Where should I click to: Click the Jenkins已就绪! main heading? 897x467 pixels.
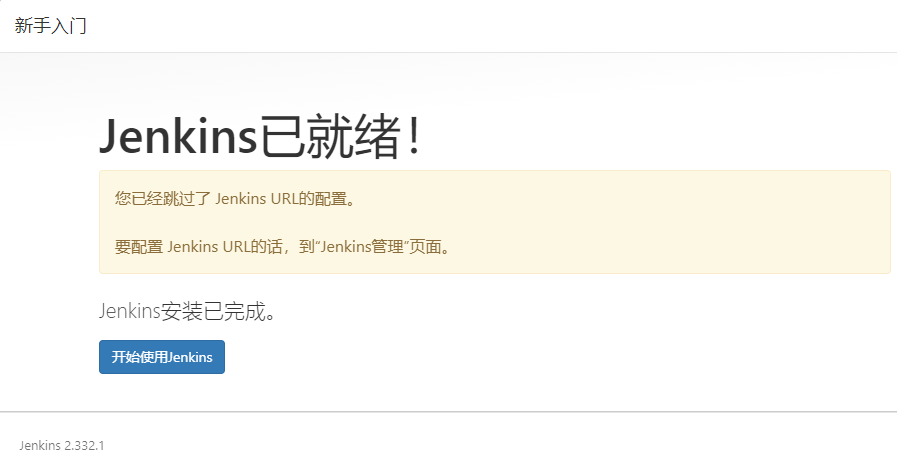pos(261,136)
